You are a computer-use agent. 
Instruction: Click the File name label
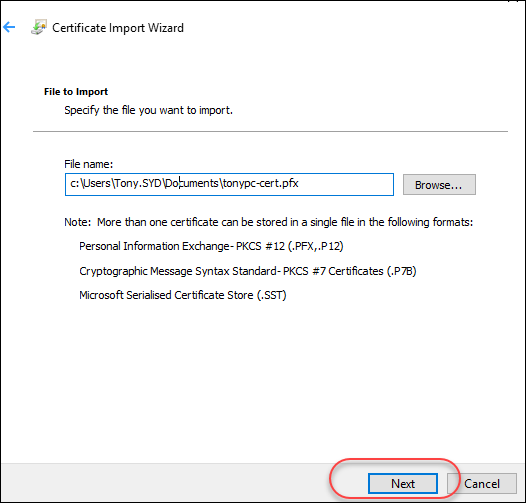coord(89,164)
